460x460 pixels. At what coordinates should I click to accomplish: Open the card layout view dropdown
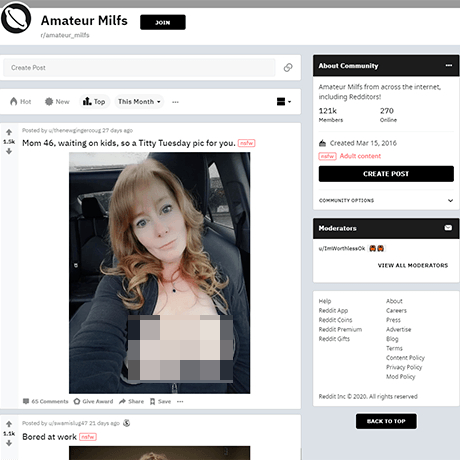[x=284, y=102]
